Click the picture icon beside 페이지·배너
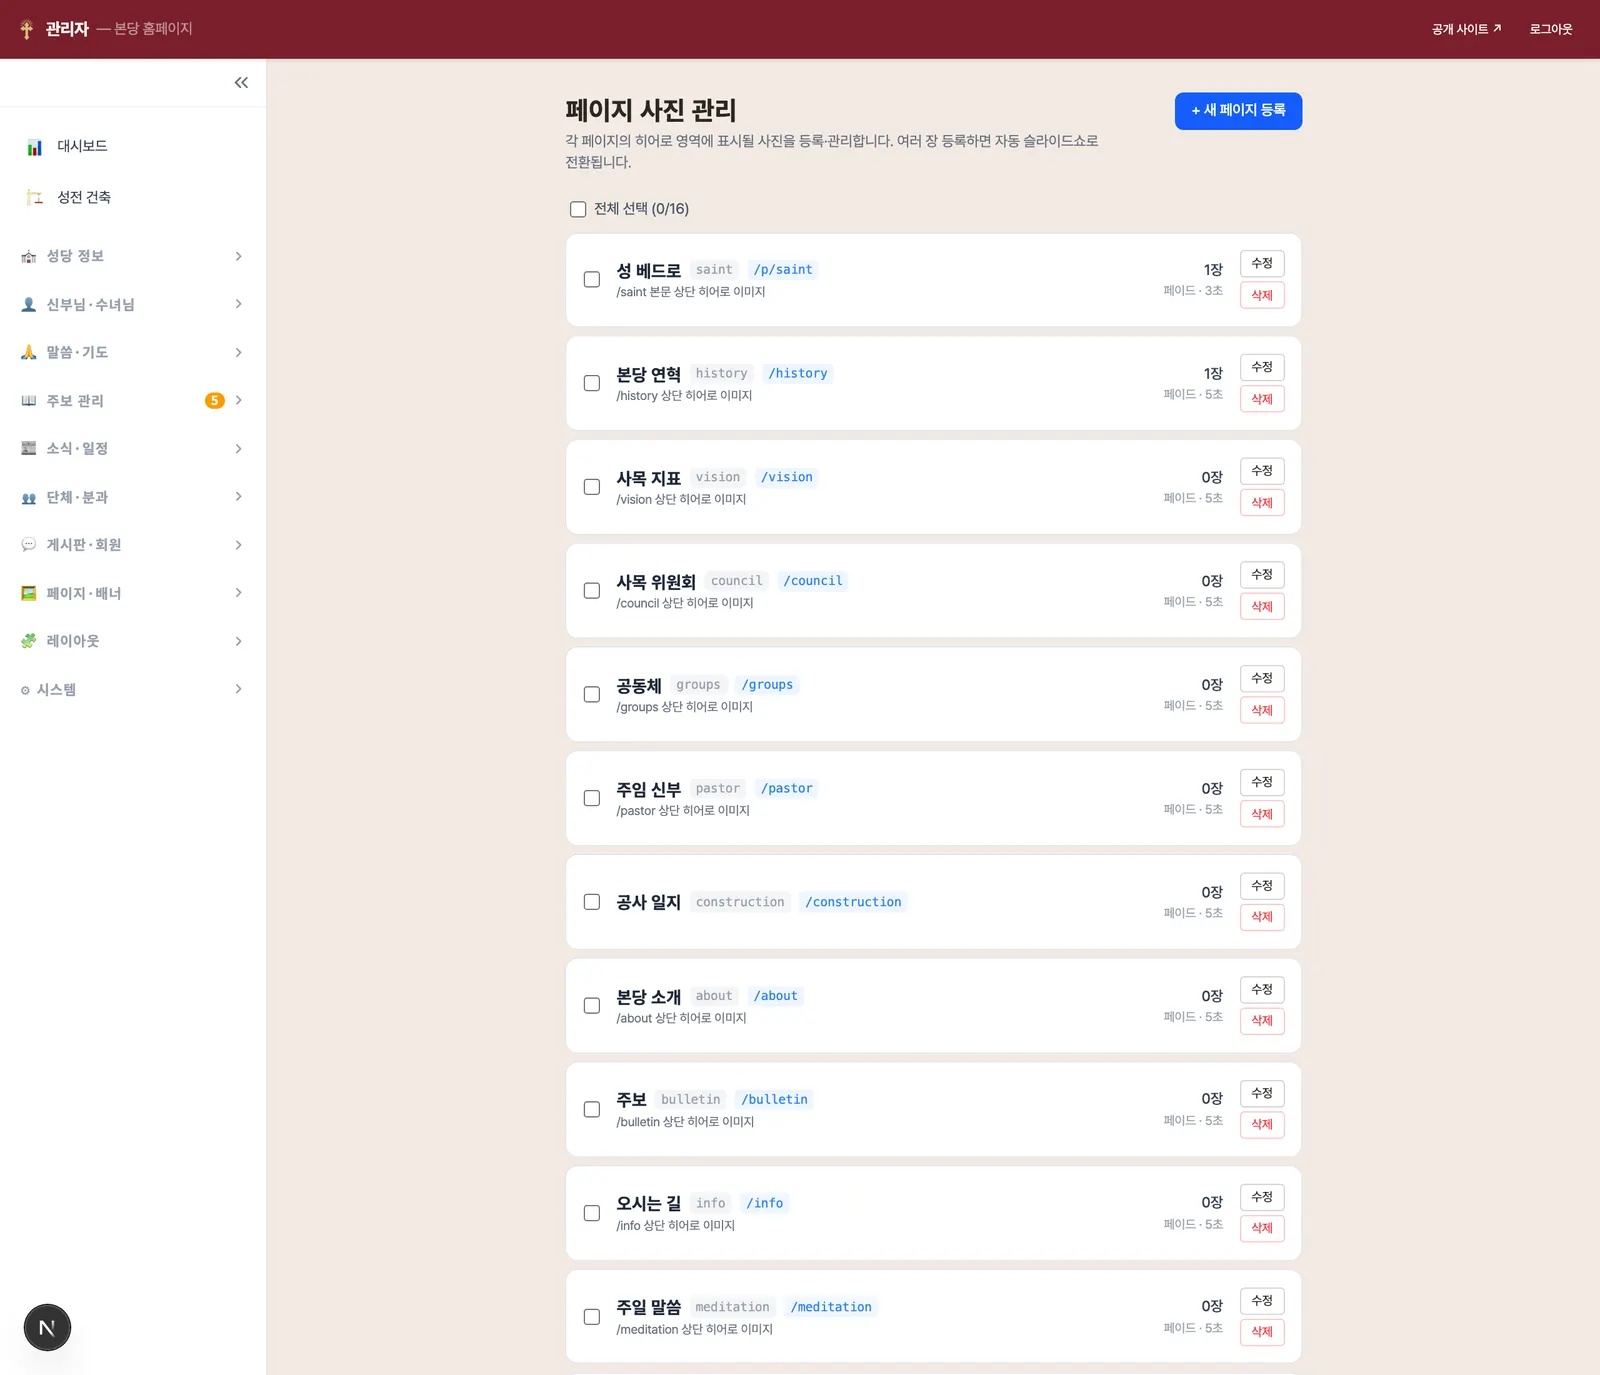This screenshot has height=1375, width=1600. (29, 593)
